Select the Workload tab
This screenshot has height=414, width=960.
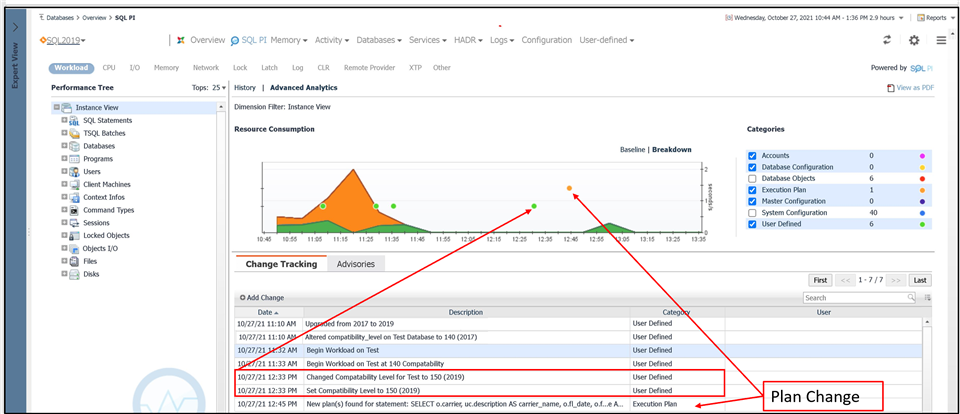pos(71,68)
